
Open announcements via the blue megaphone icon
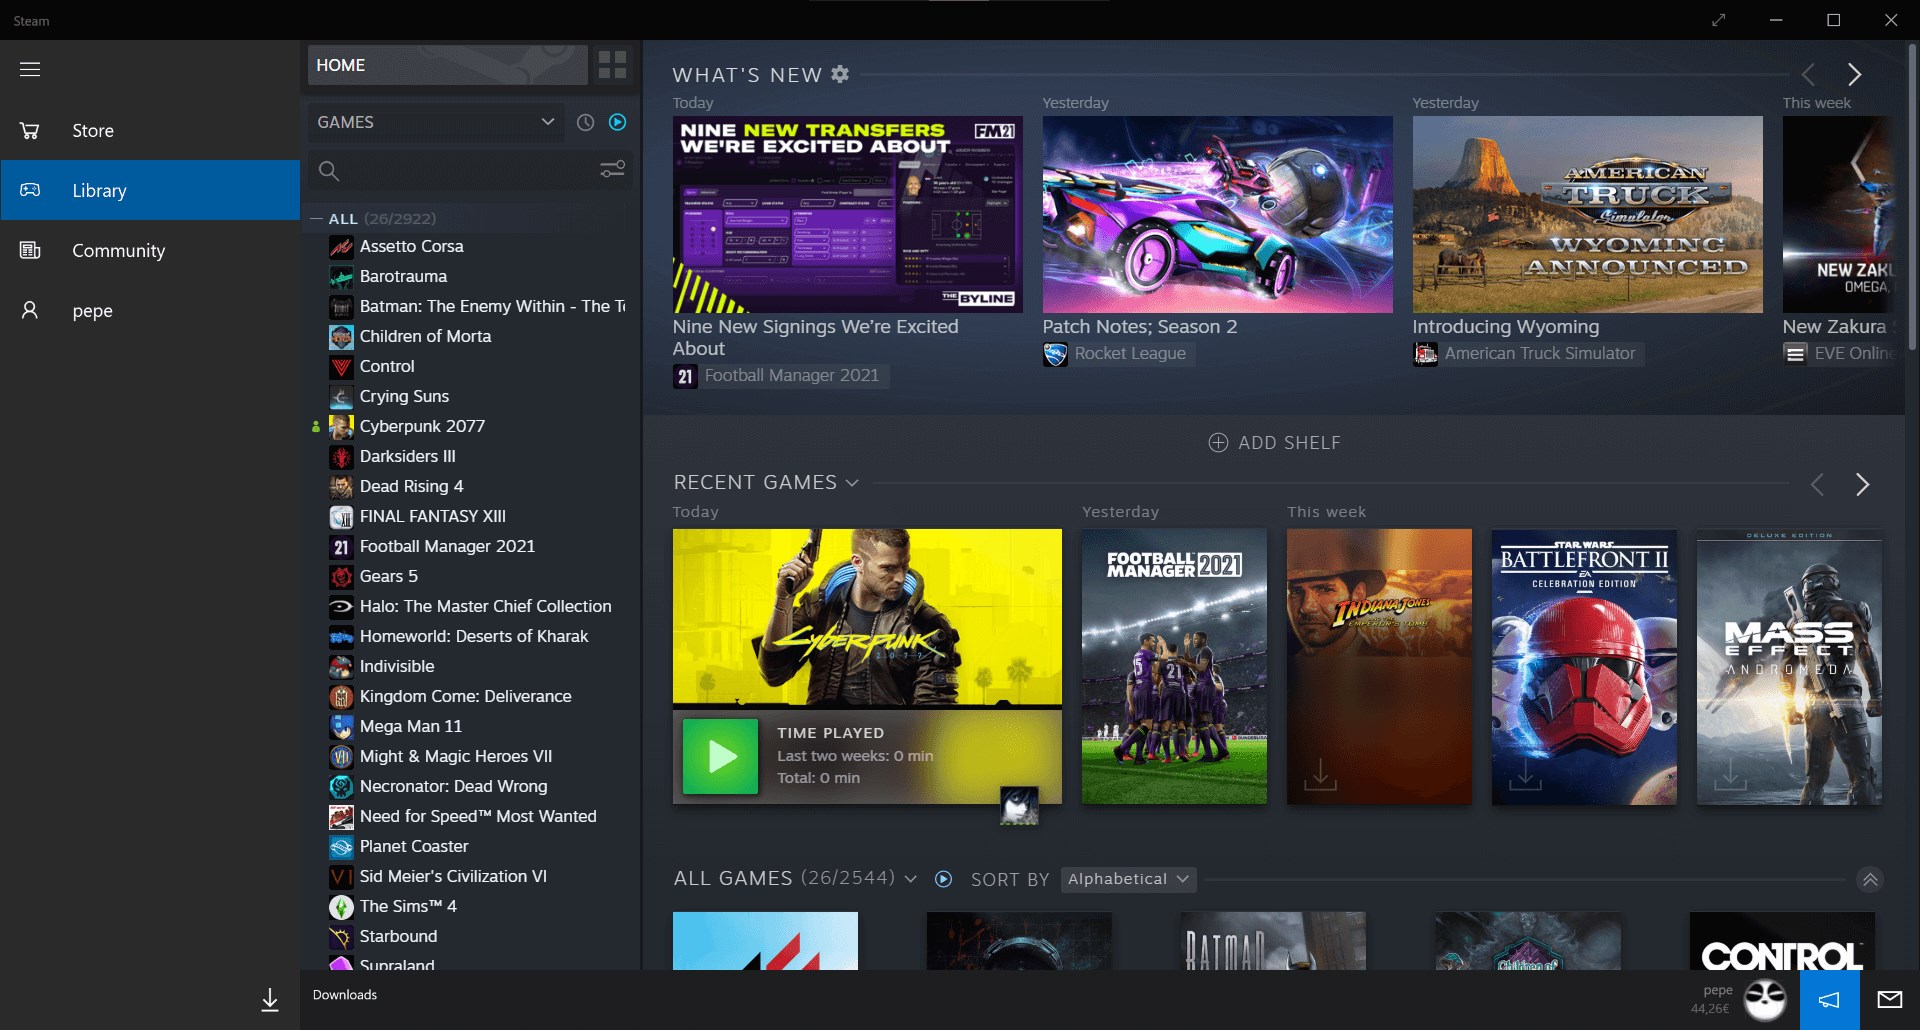click(x=1829, y=999)
